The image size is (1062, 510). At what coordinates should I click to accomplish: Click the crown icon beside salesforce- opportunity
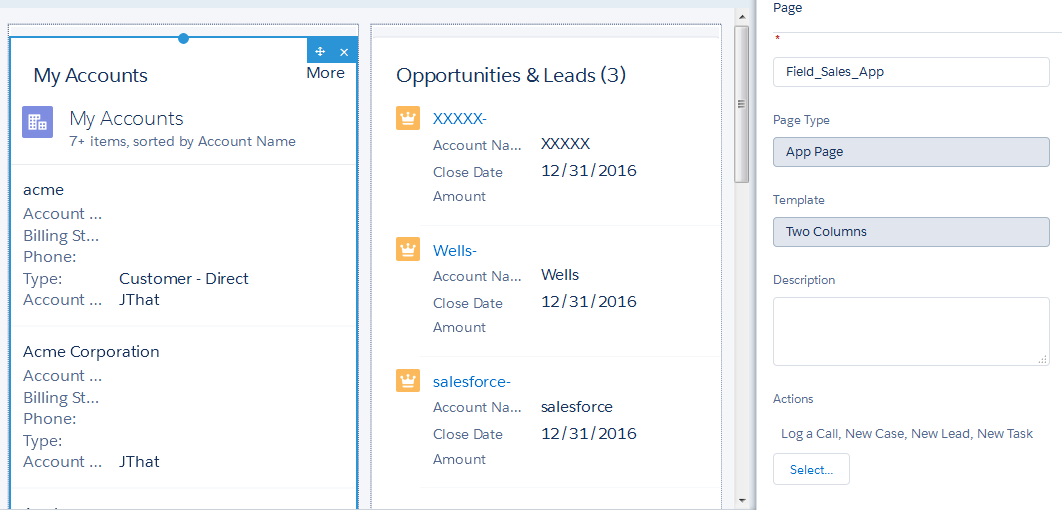pyautogui.click(x=407, y=381)
